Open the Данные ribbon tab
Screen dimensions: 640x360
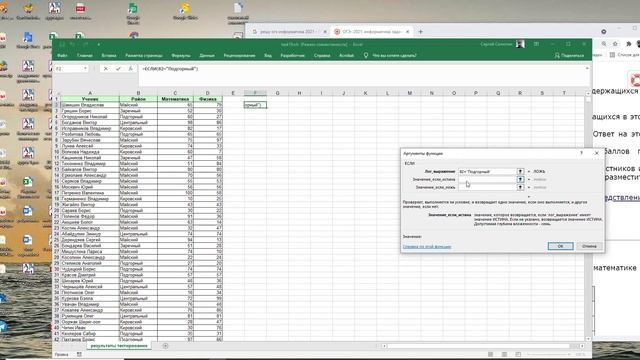(207, 56)
